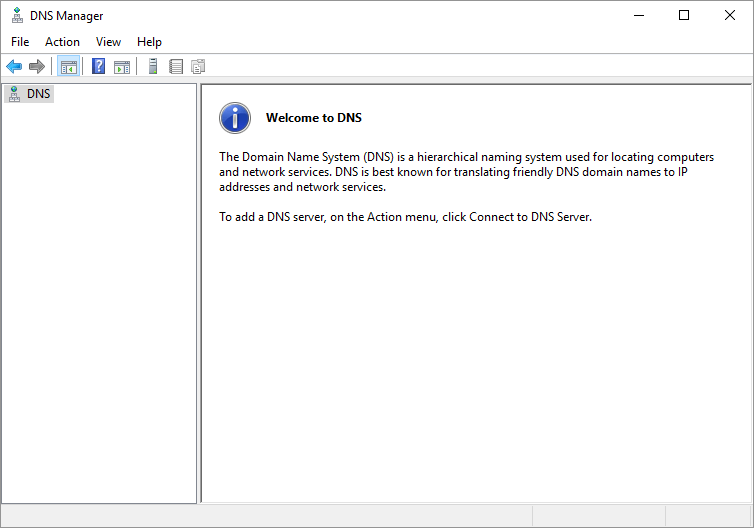
Task: Minimize the DNS Manager window
Action: coord(639,15)
